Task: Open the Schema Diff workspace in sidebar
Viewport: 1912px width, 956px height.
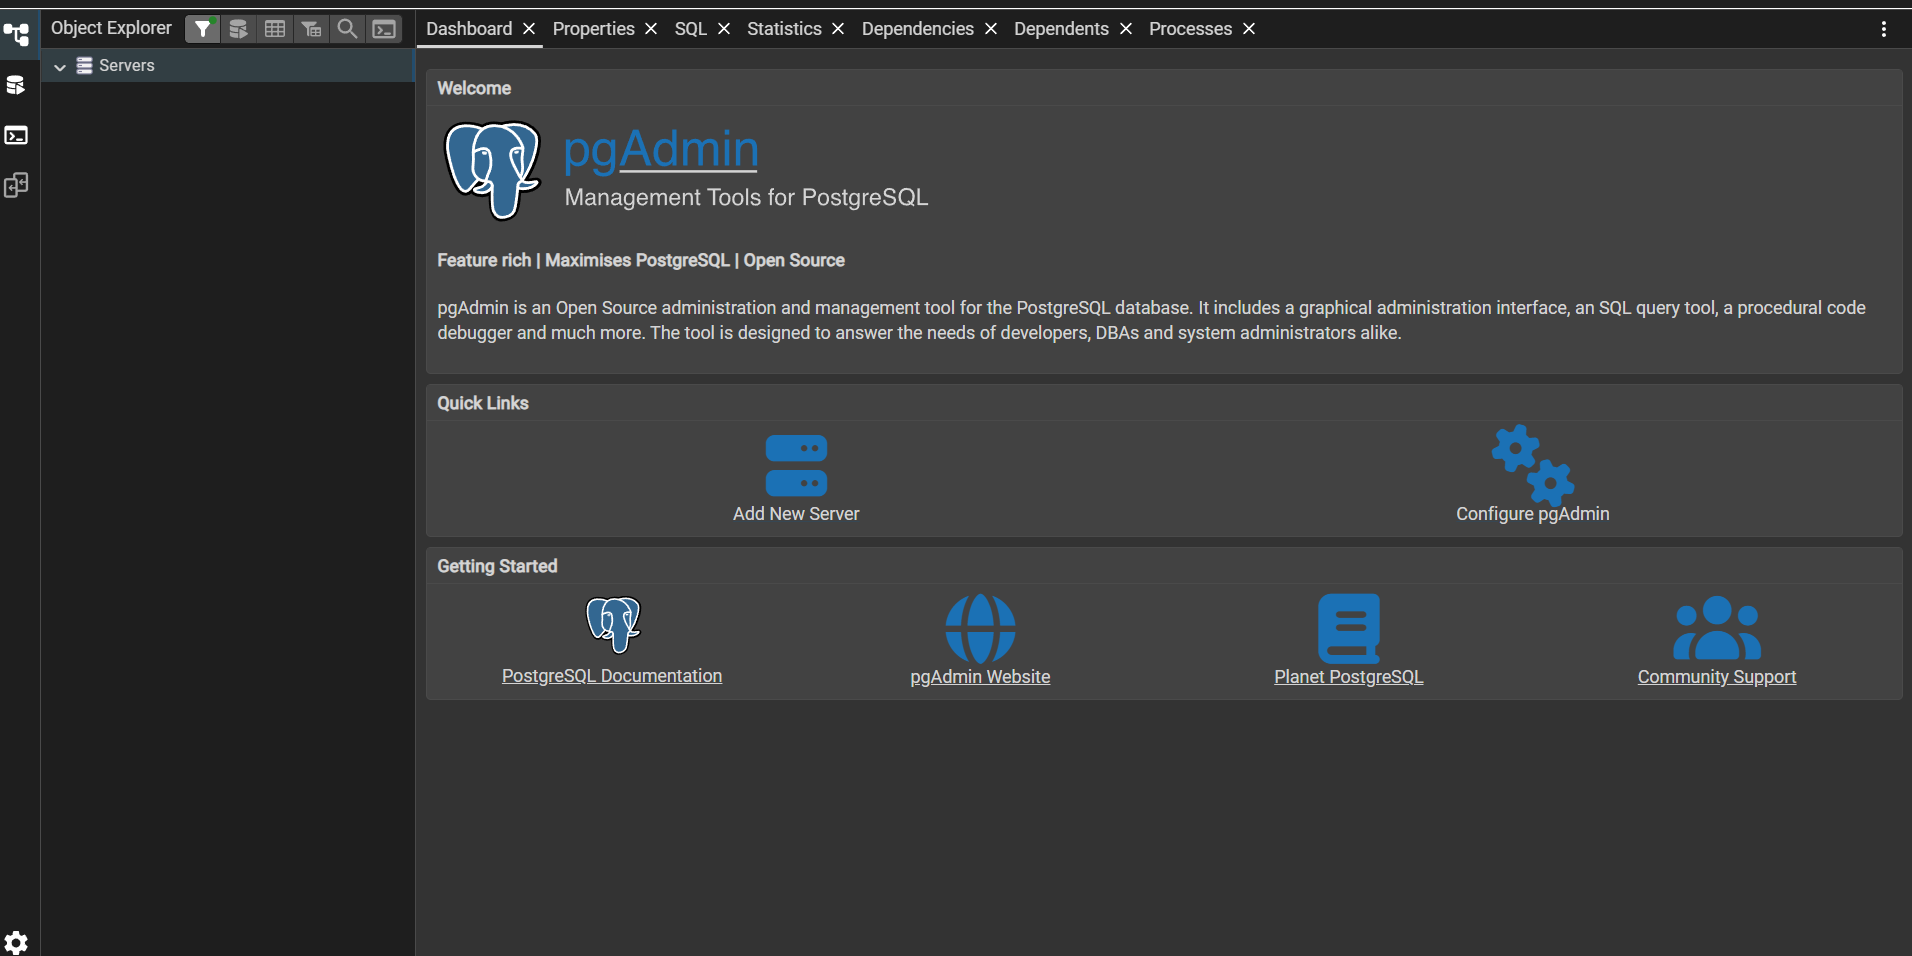Action: point(16,185)
